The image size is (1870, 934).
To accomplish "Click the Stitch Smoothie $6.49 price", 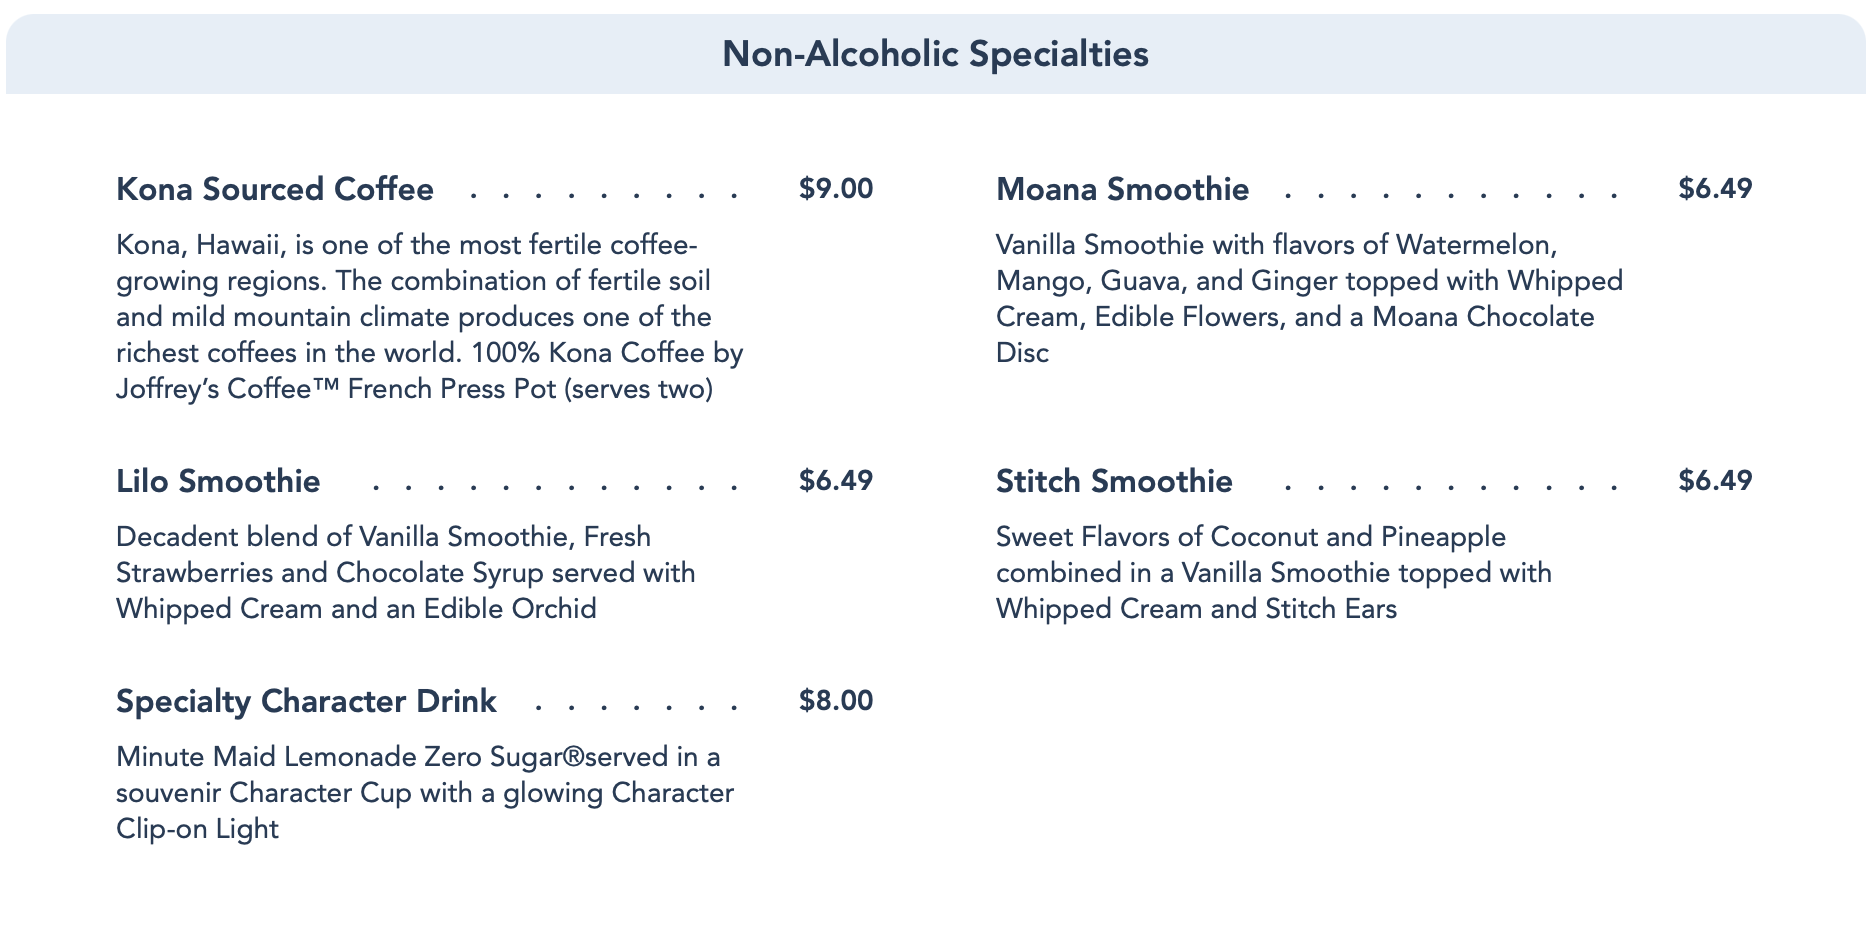I will (1715, 481).
